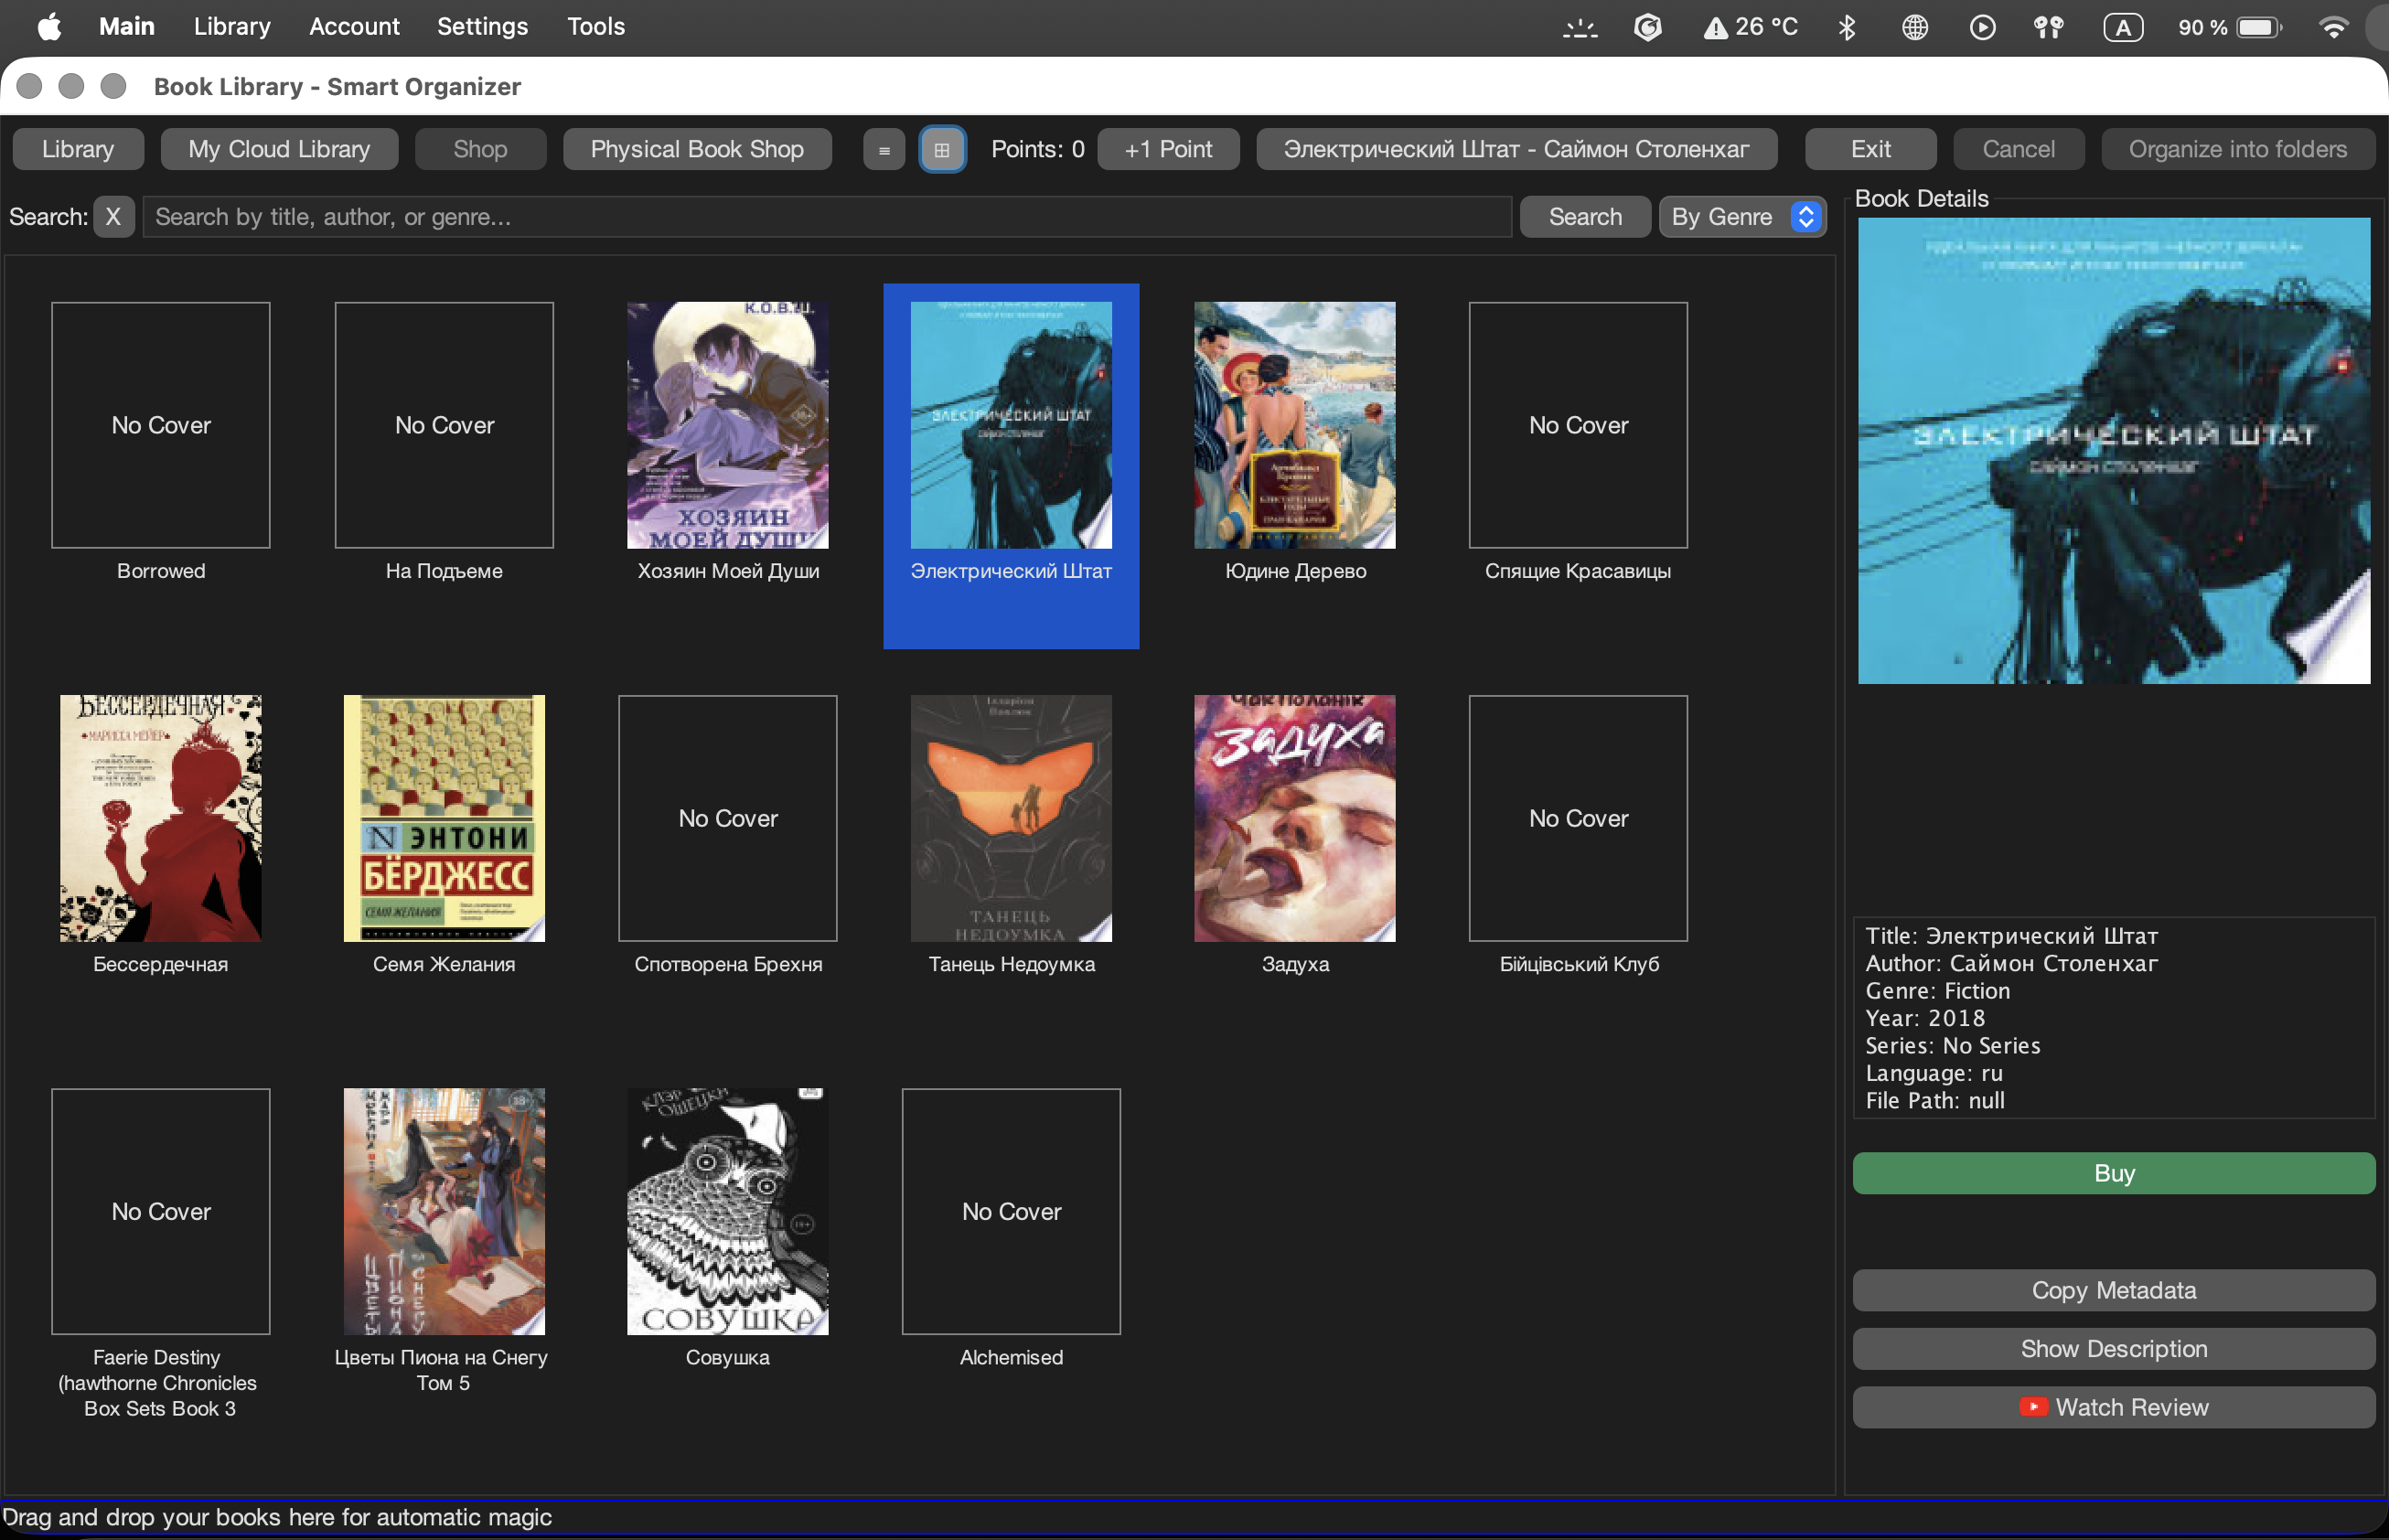Click the Search button
2389x1540 pixels.
(1585, 217)
